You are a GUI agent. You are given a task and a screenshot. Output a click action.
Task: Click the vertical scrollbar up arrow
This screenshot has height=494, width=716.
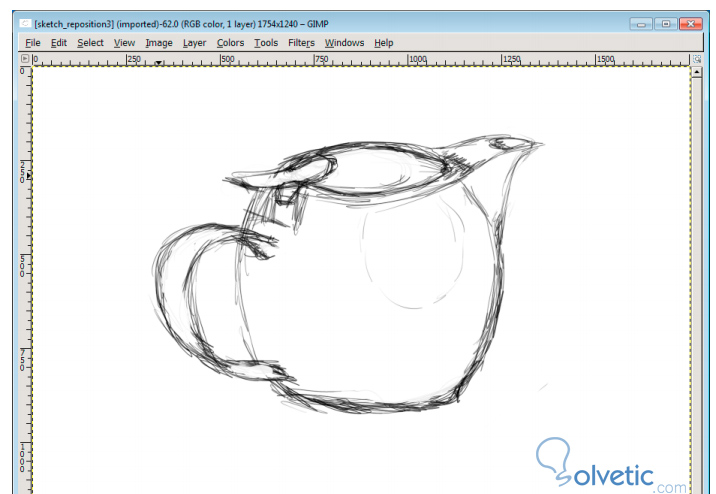click(x=696, y=72)
